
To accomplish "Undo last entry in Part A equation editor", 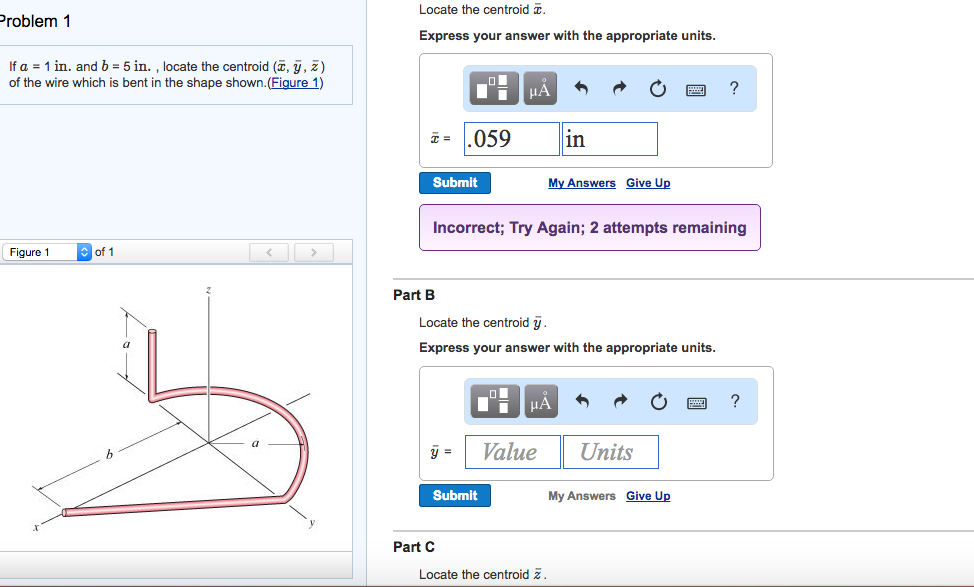I will tap(581, 87).
